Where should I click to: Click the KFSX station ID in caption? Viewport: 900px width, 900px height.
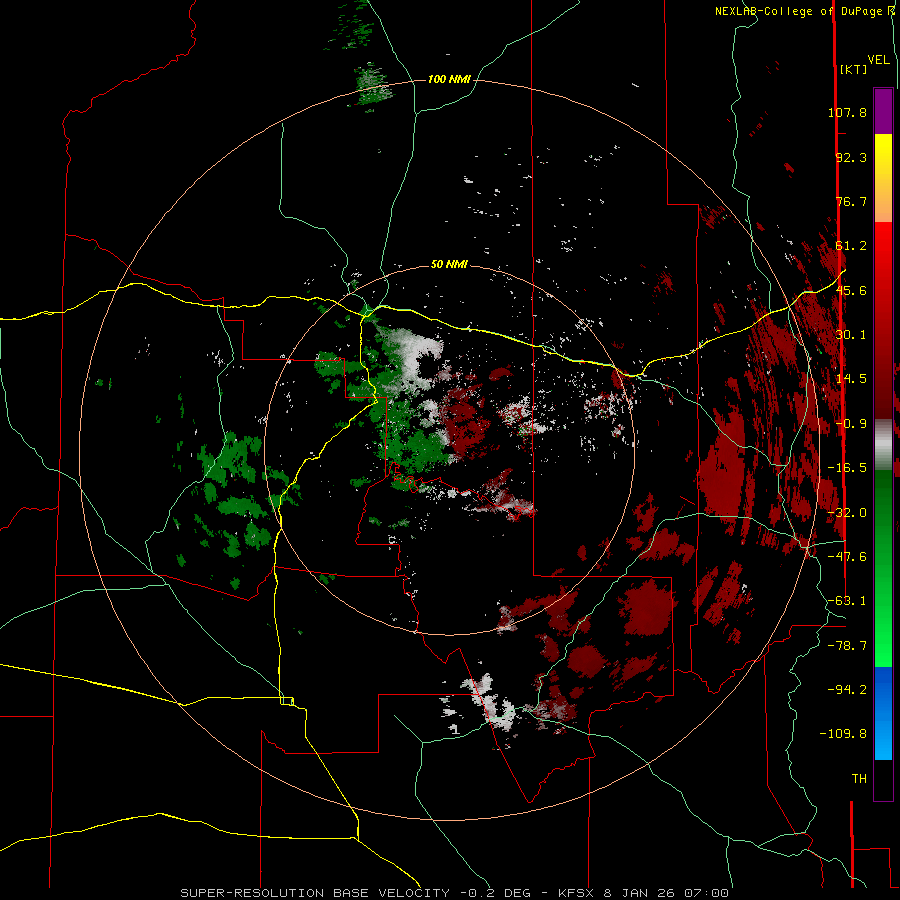click(x=578, y=893)
